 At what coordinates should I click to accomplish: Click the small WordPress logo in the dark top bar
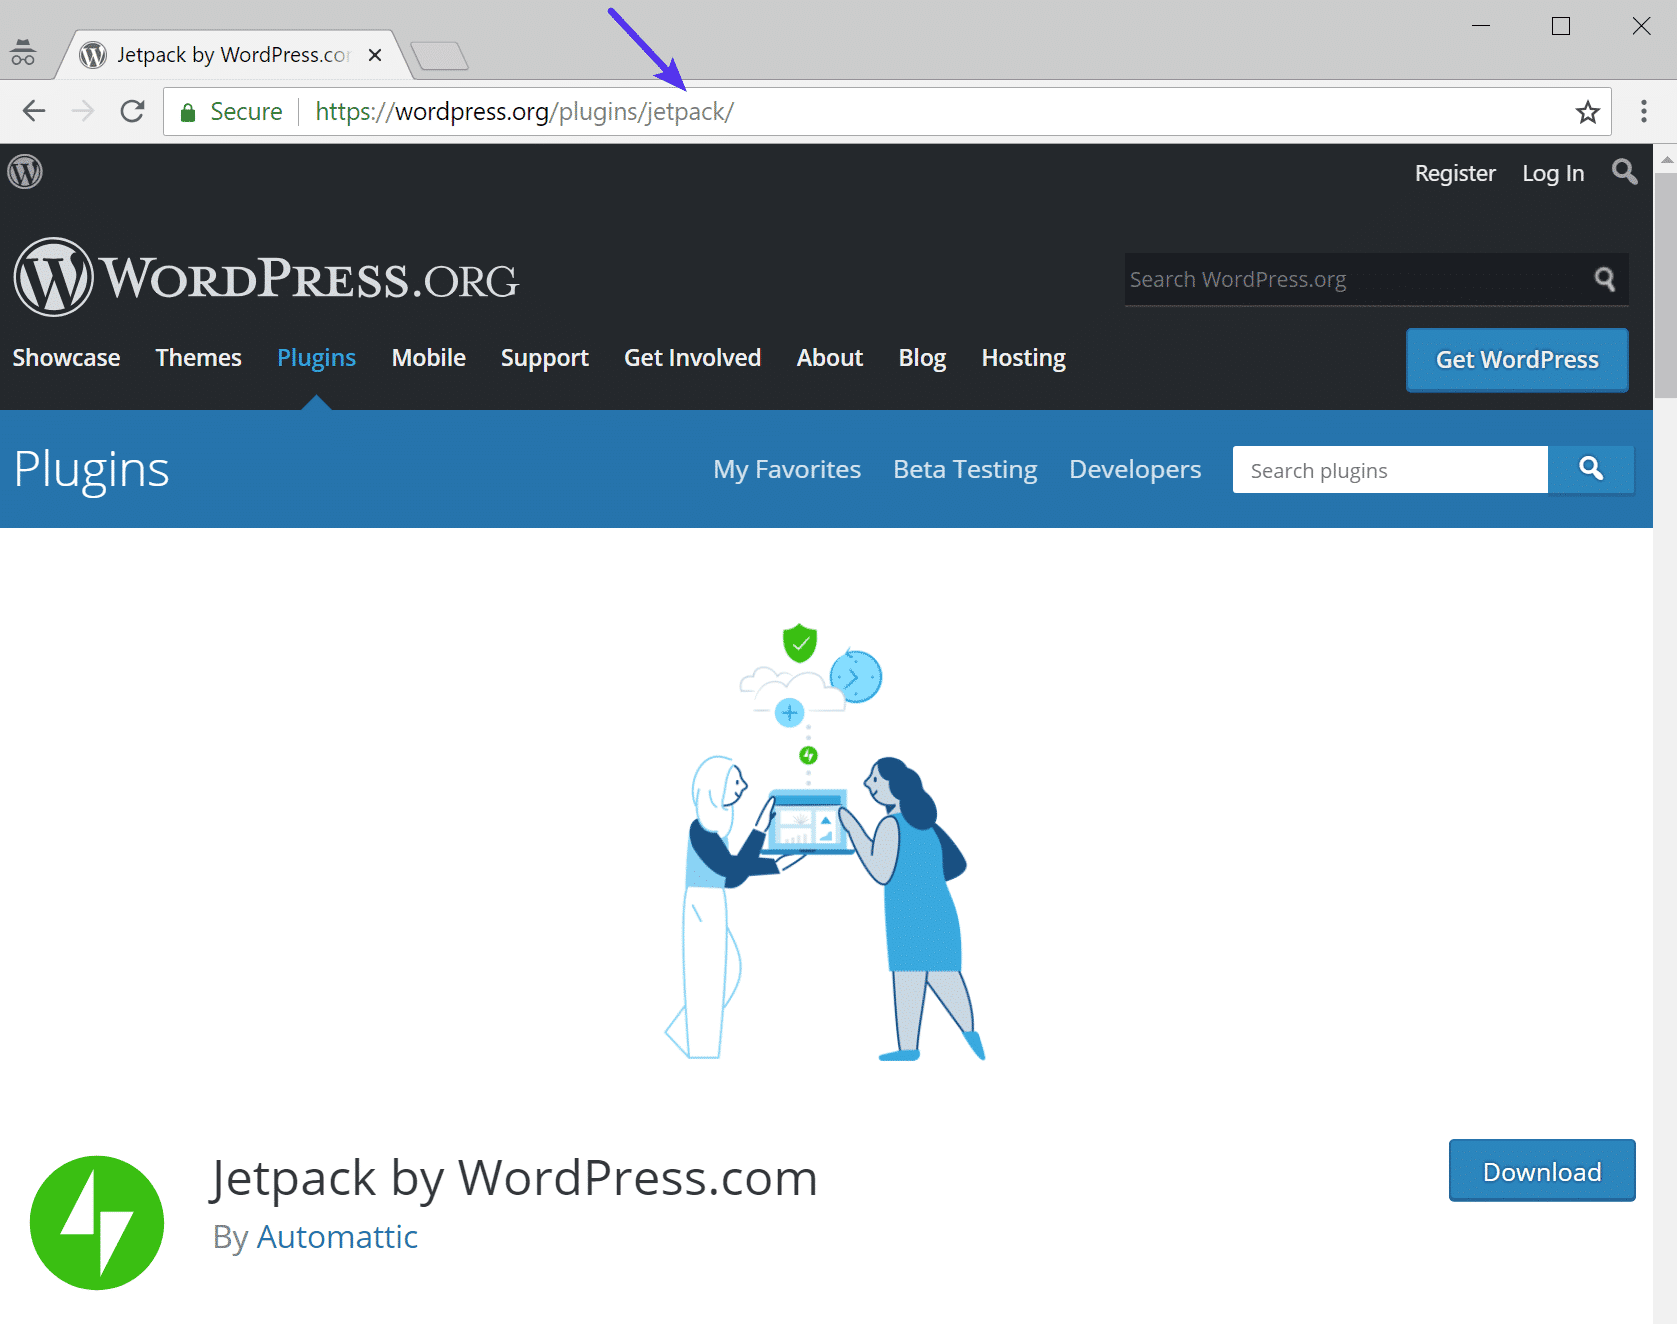pos(24,171)
